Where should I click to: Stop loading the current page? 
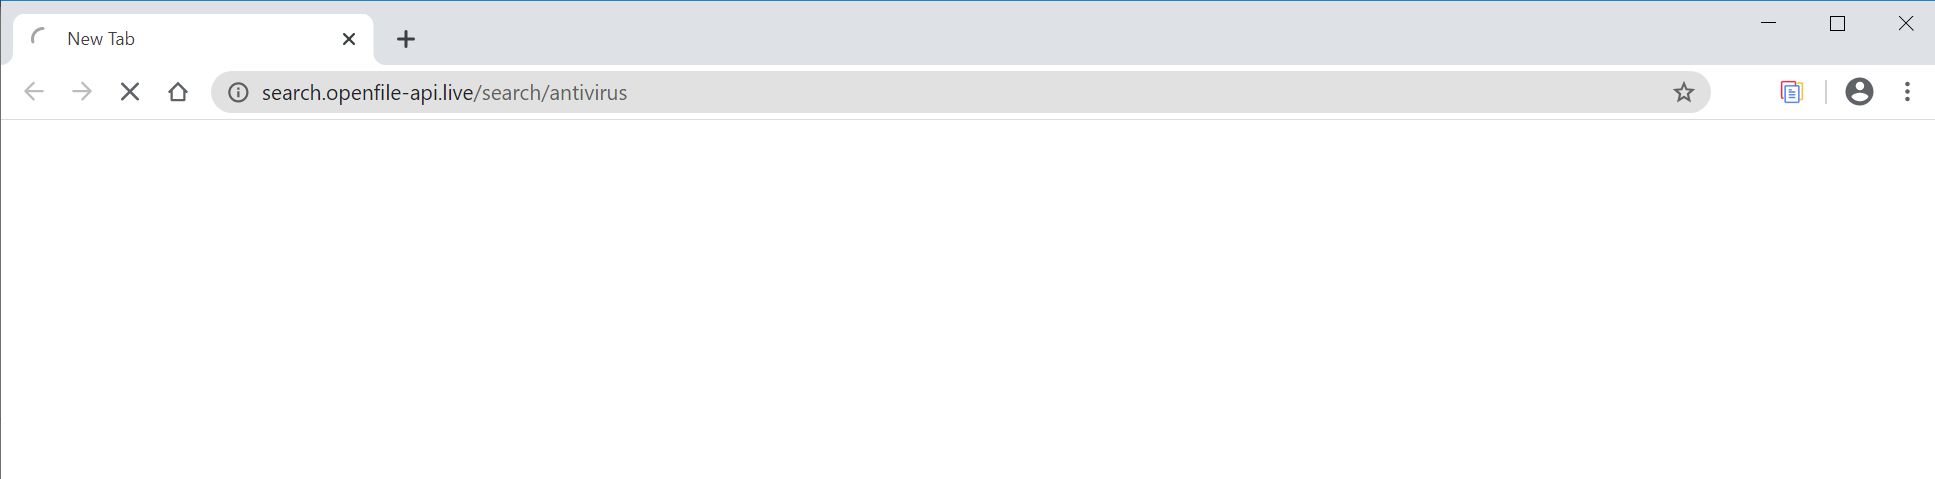129,92
